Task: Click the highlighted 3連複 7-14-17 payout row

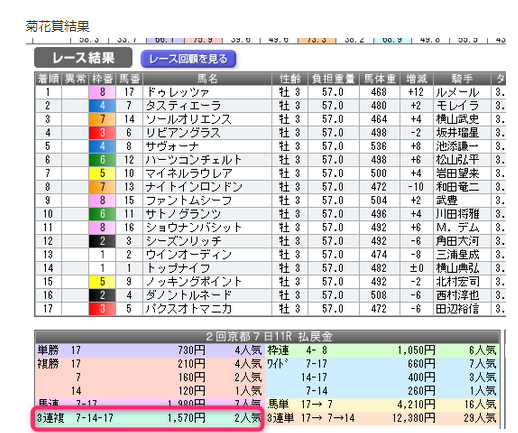Action: 148,418
